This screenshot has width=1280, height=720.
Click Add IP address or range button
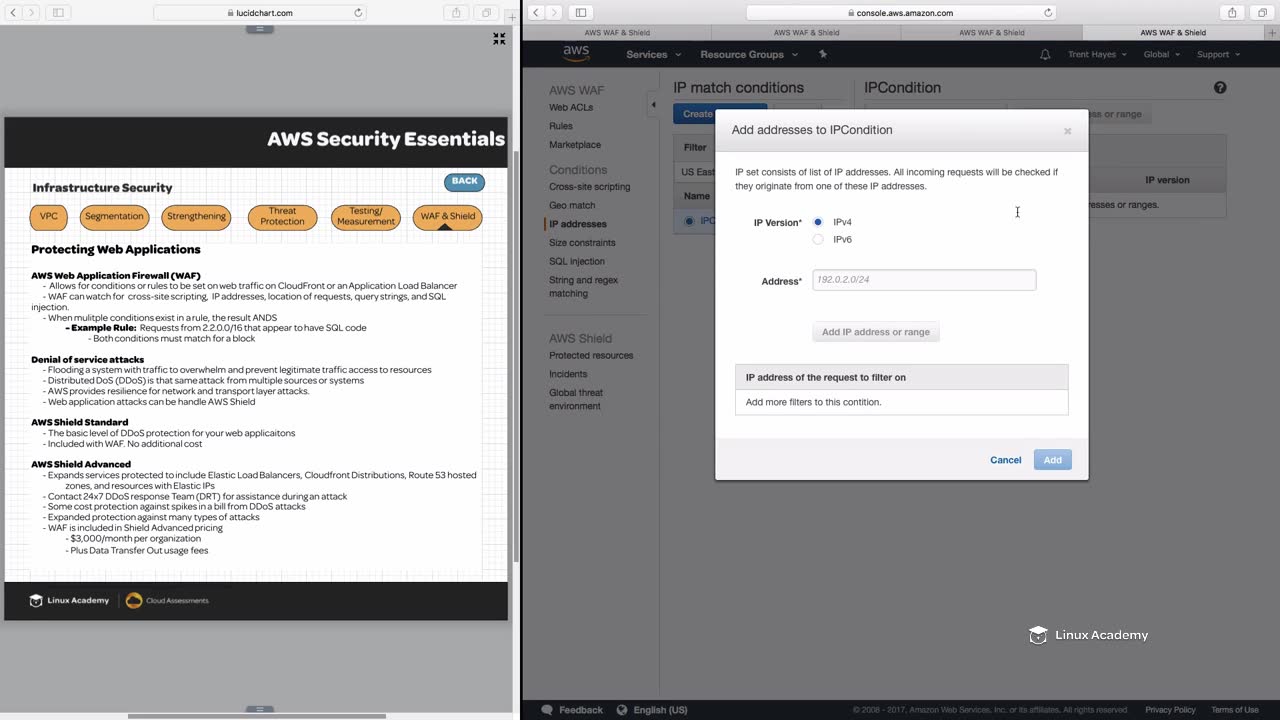pos(876,332)
